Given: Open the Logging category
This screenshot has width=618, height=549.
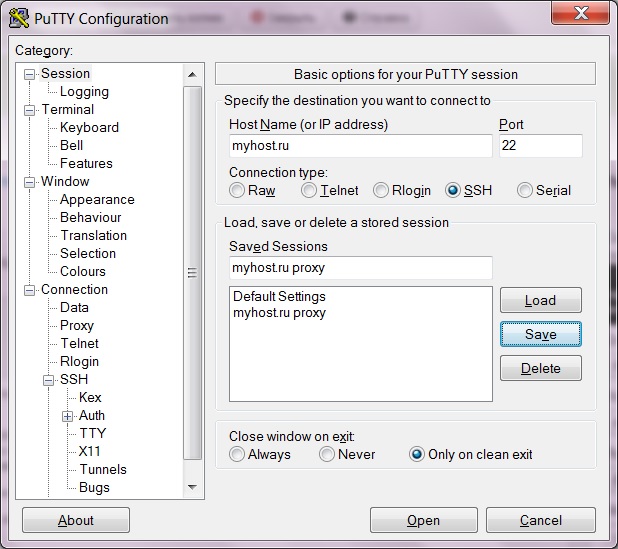Looking at the screenshot, I should pos(84,91).
